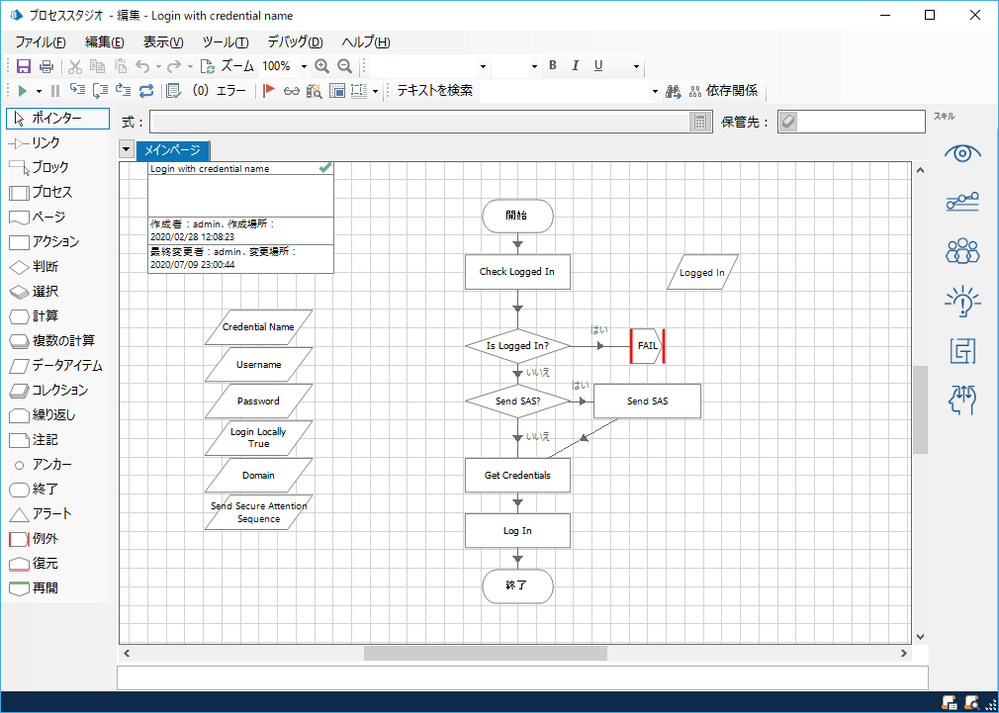The height and width of the screenshot is (713, 999).
Task: Click the refresh page icon beside ズーム
Action: pyautogui.click(x=208, y=66)
